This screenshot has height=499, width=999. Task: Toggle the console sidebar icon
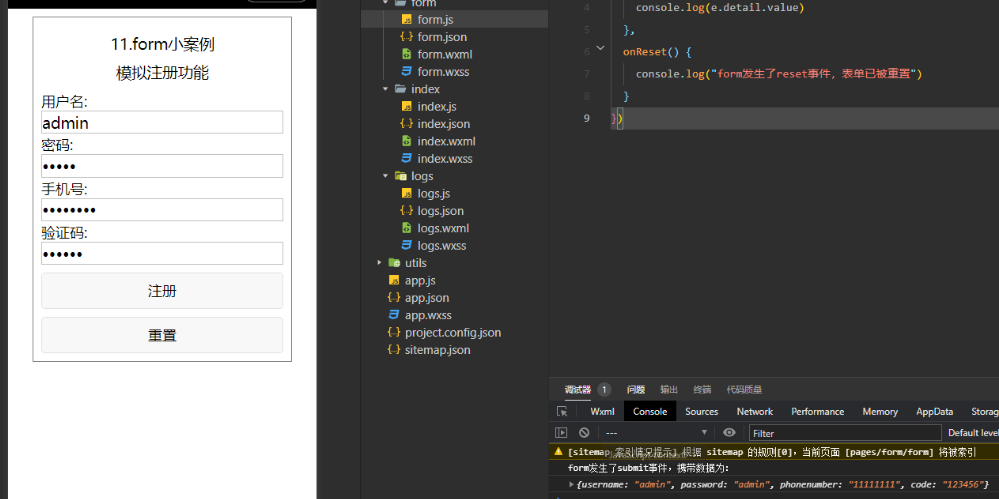[561, 433]
